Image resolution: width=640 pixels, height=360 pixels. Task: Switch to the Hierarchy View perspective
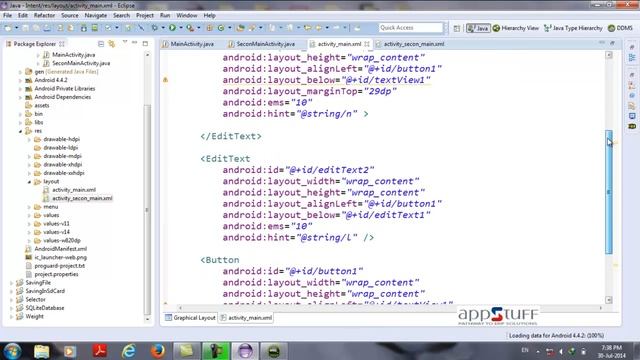pyautogui.click(x=516, y=28)
